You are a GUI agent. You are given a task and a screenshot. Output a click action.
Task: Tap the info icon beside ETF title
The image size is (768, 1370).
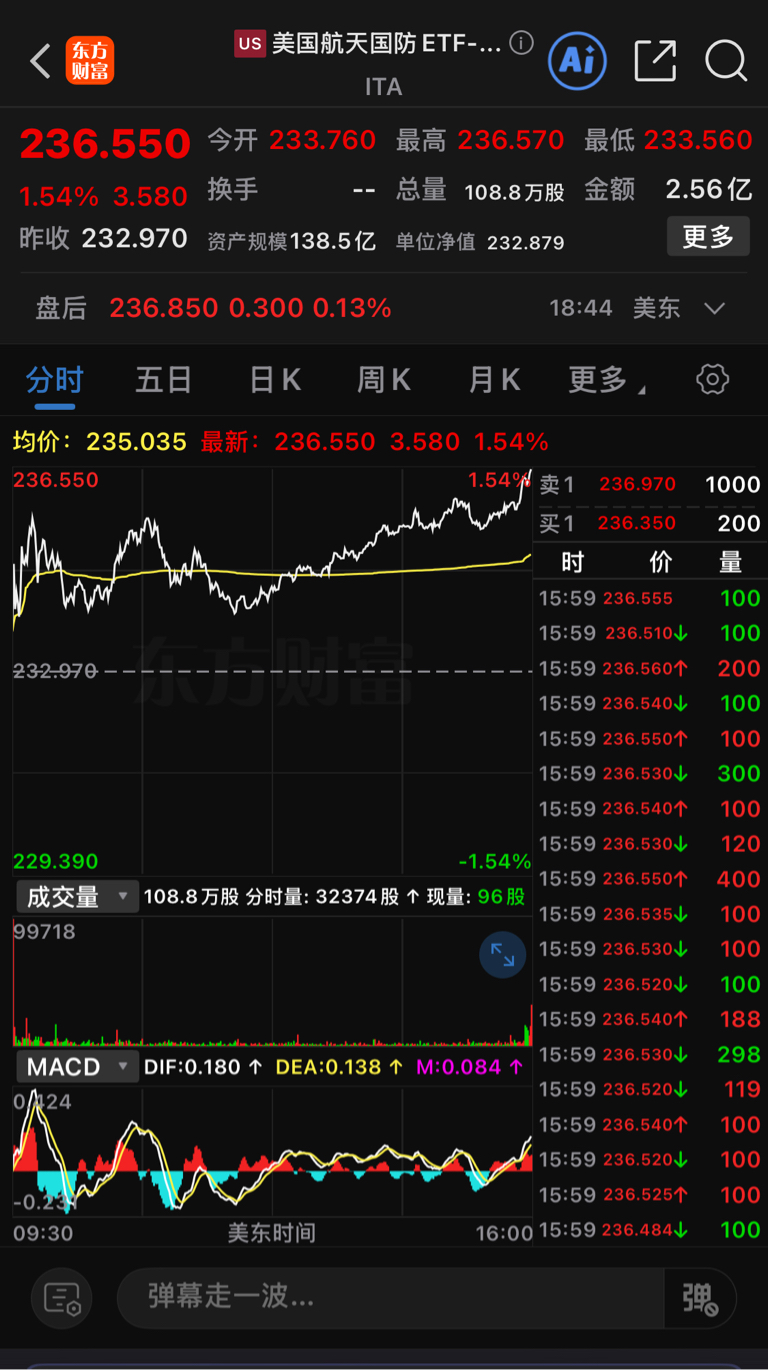click(x=521, y=43)
